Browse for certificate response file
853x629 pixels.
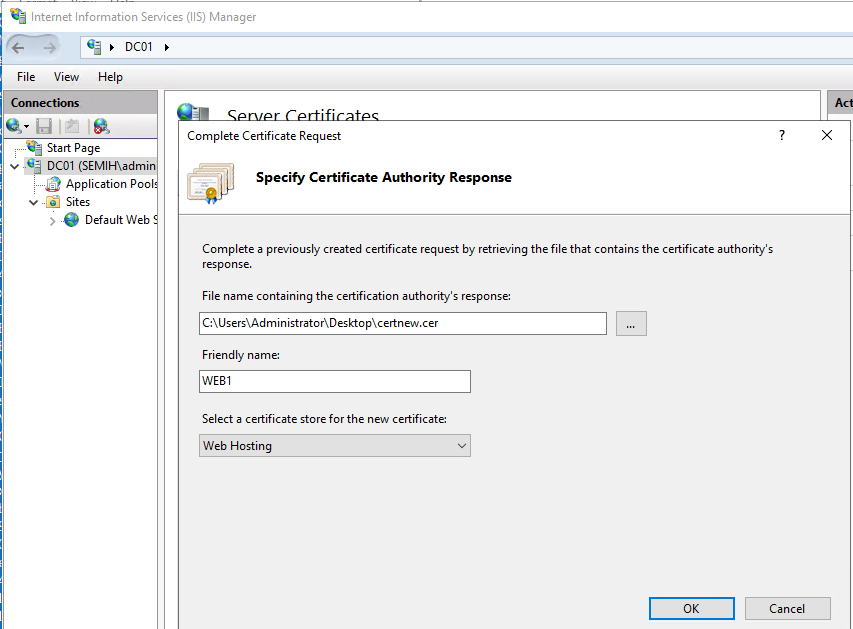click(x=631, y=323)
